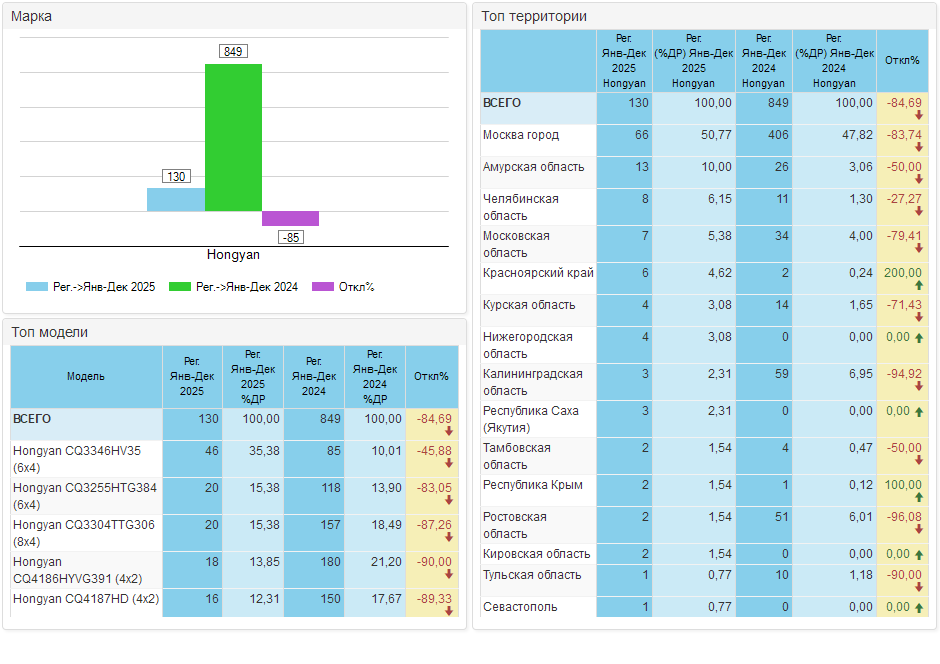This screenshot has height=664, width=940.
Task: Click the light blue 130 bar in chart
Action: coord(176,200)
